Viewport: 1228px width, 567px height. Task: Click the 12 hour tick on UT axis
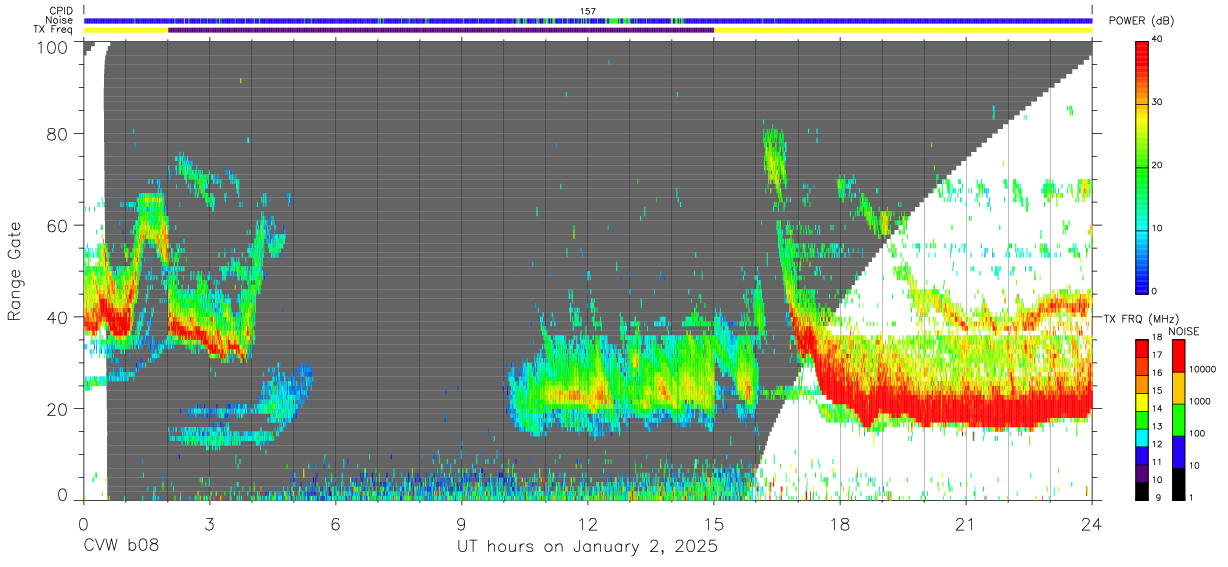point(588,523)
